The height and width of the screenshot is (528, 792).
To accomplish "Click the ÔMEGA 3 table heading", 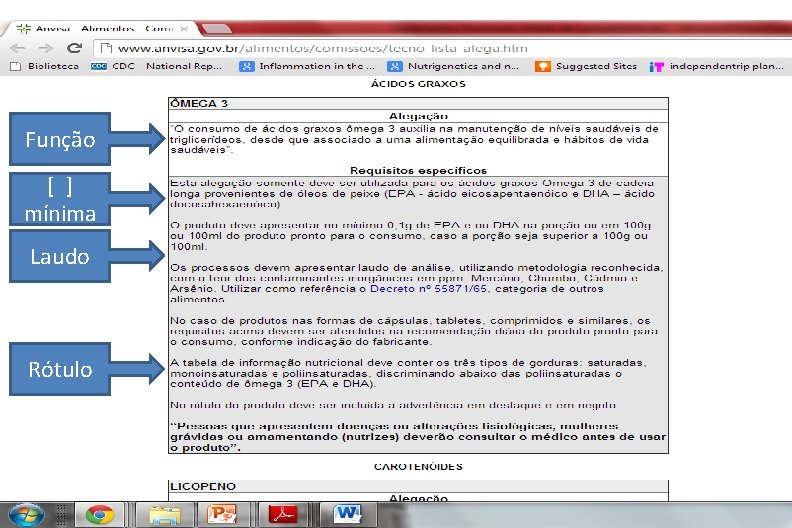I will pyautogui.click(x=199, y=104).
